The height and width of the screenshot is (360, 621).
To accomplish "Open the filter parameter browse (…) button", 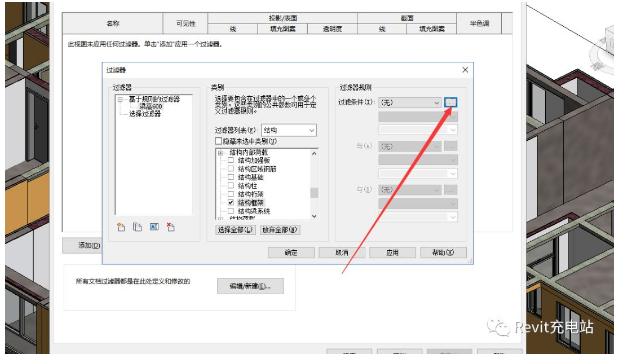I will [x=451, y=103].
